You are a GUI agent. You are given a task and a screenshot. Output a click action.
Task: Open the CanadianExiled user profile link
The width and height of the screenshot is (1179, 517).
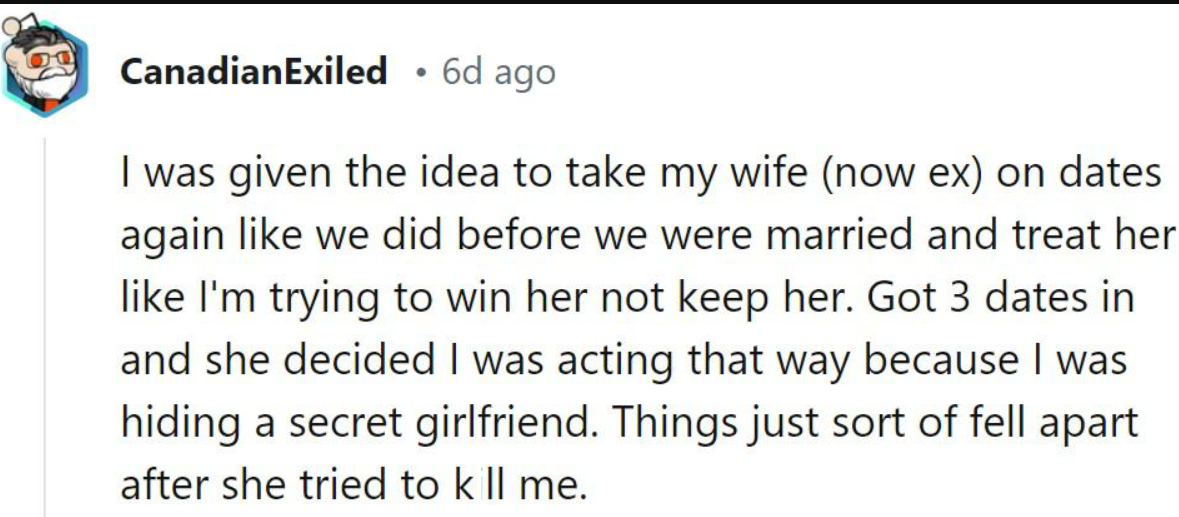pos(252,72)
